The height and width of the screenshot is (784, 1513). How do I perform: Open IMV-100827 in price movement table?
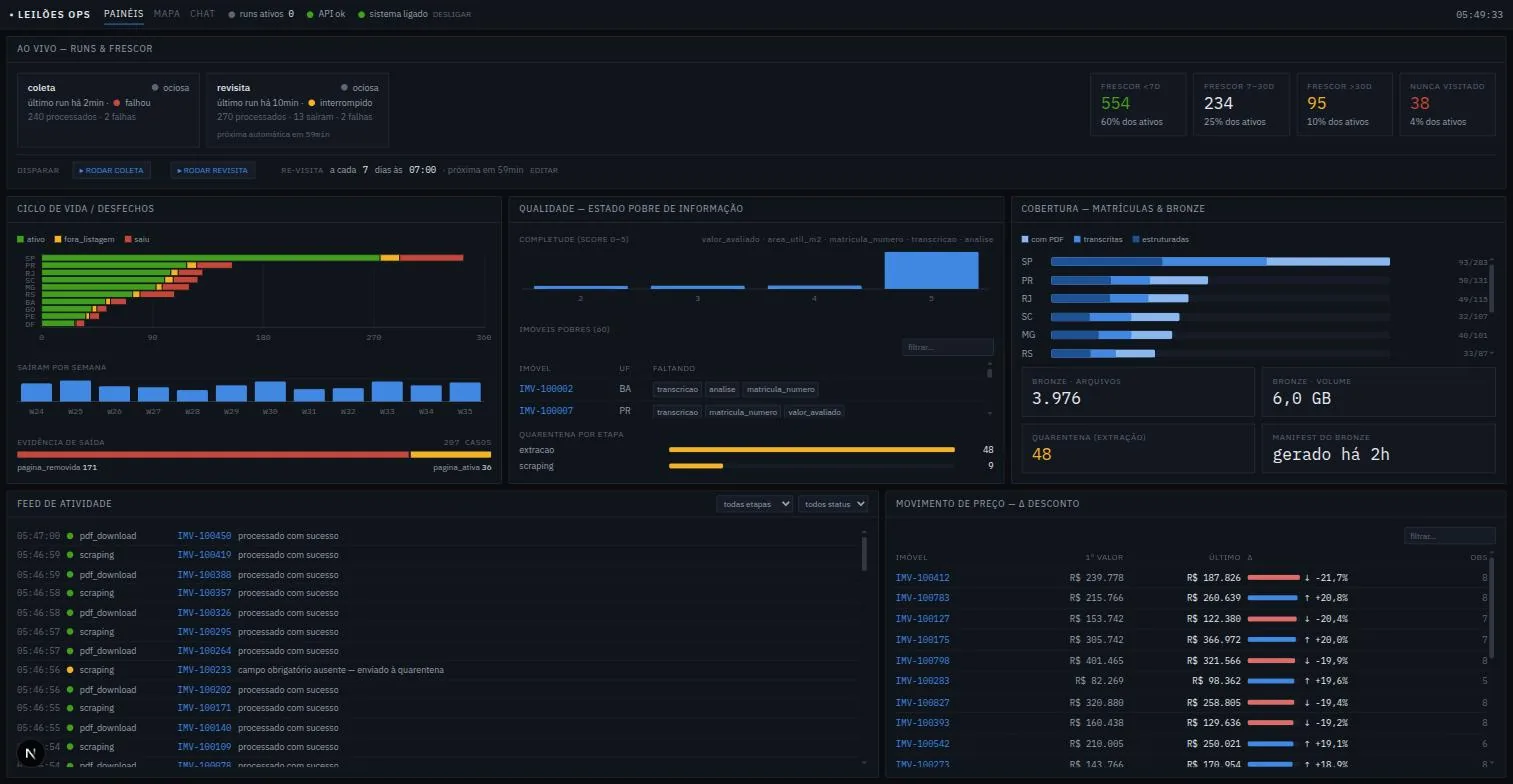[922, 703]
